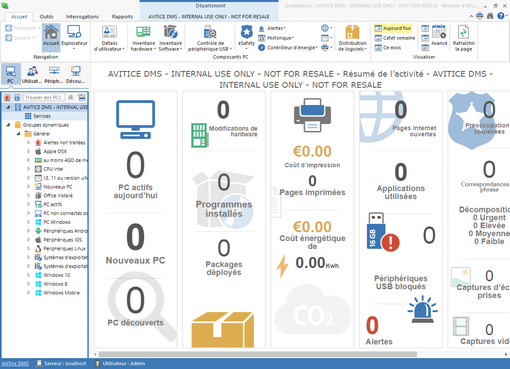This screenshot has height=369, width=510.
Task: Click scrollbar right arrow at bottom
Action: (506, 354)
